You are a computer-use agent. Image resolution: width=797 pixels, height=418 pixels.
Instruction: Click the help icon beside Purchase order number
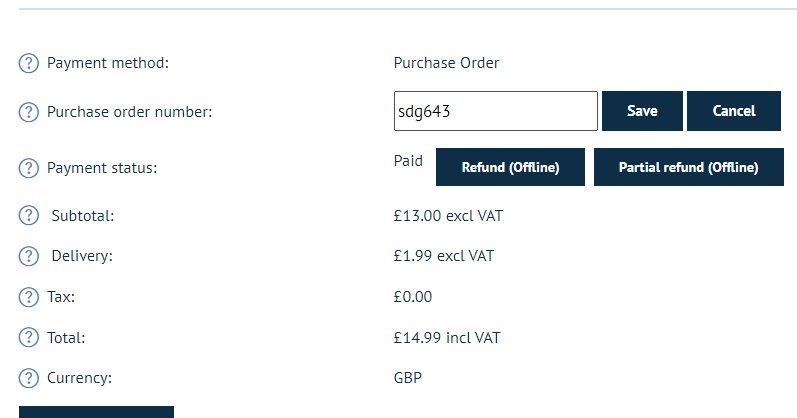28,112
